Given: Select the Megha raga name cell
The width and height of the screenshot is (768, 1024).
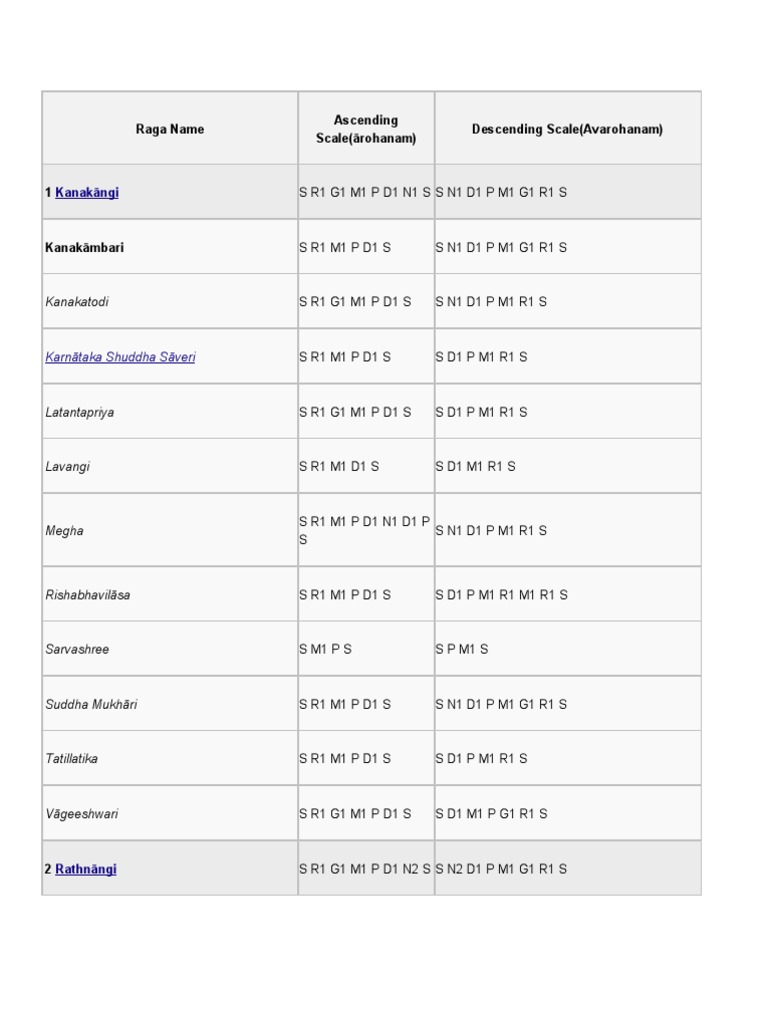Looking at the screenshot, I should click(x=65, y=531).
